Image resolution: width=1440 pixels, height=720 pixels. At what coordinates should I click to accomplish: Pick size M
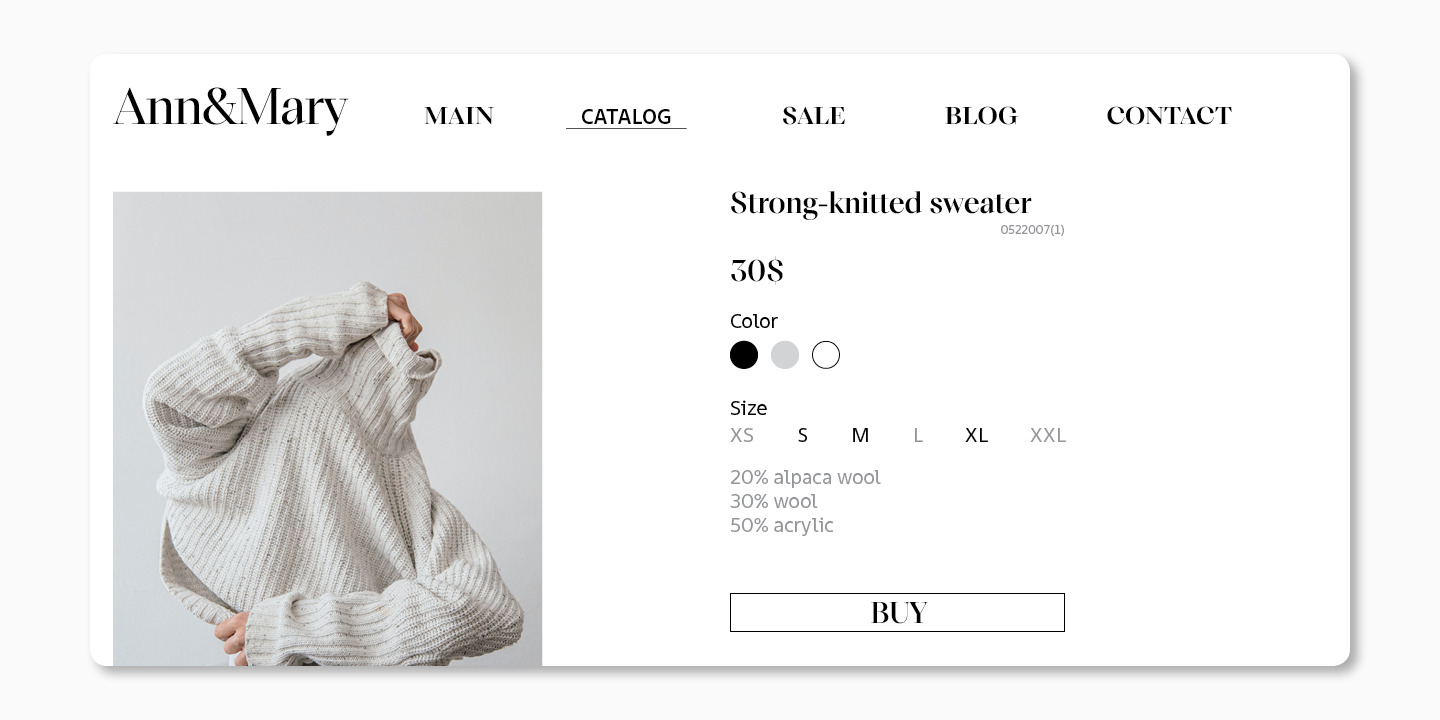[860, 435]
